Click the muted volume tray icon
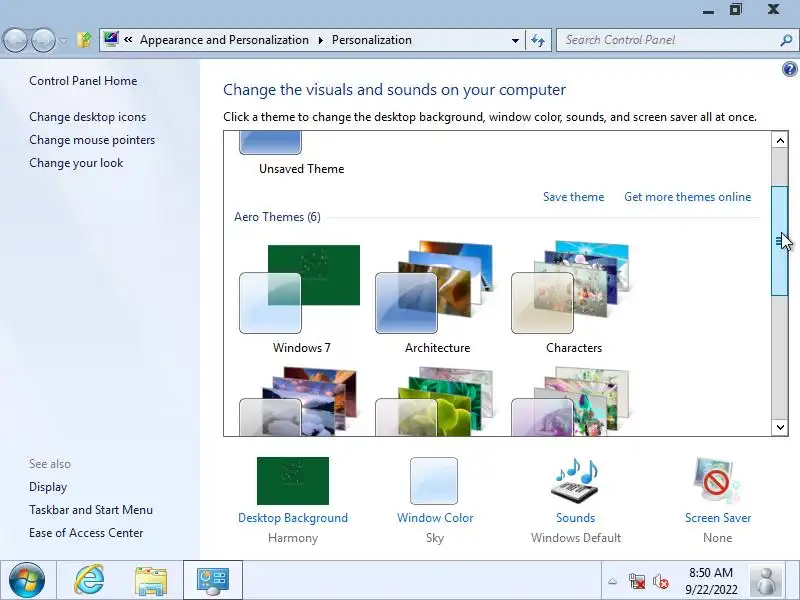 tap(661, 581)
